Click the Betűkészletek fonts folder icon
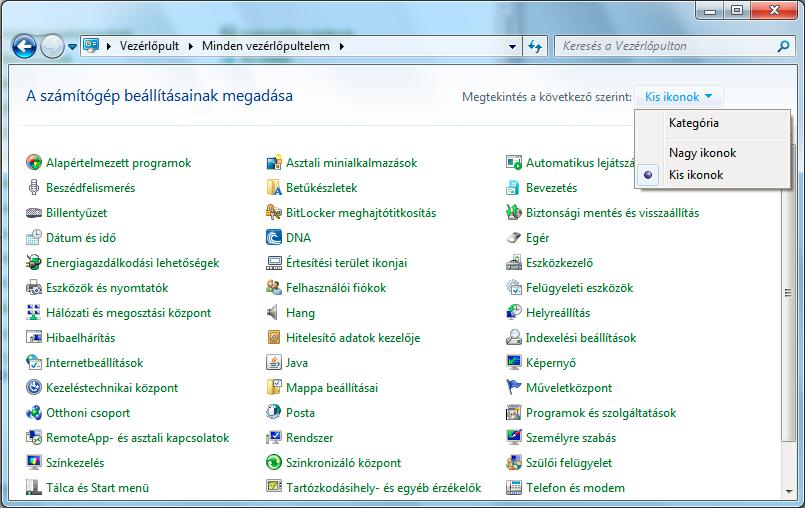 point(274,187)
